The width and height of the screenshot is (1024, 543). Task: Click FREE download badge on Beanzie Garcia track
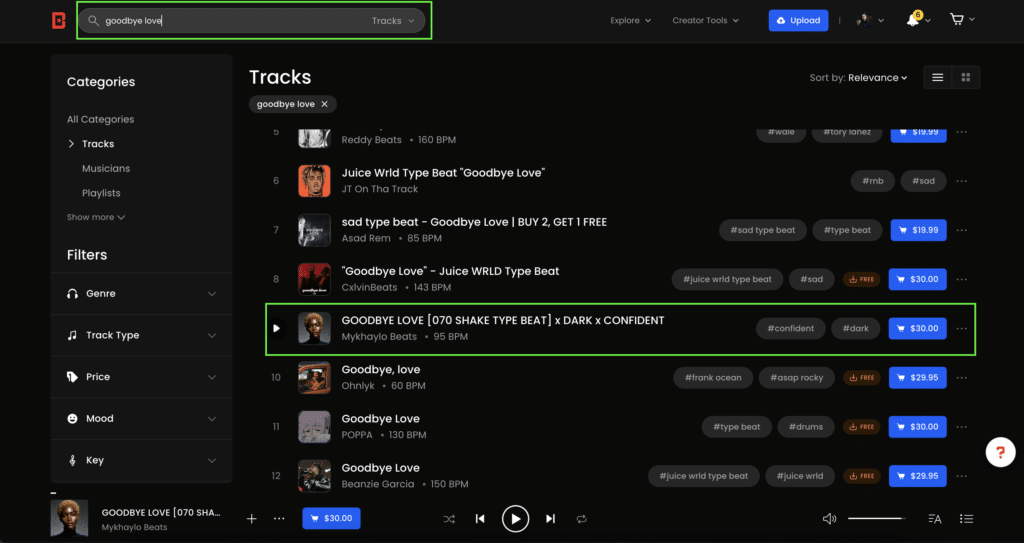coord(861,476)
